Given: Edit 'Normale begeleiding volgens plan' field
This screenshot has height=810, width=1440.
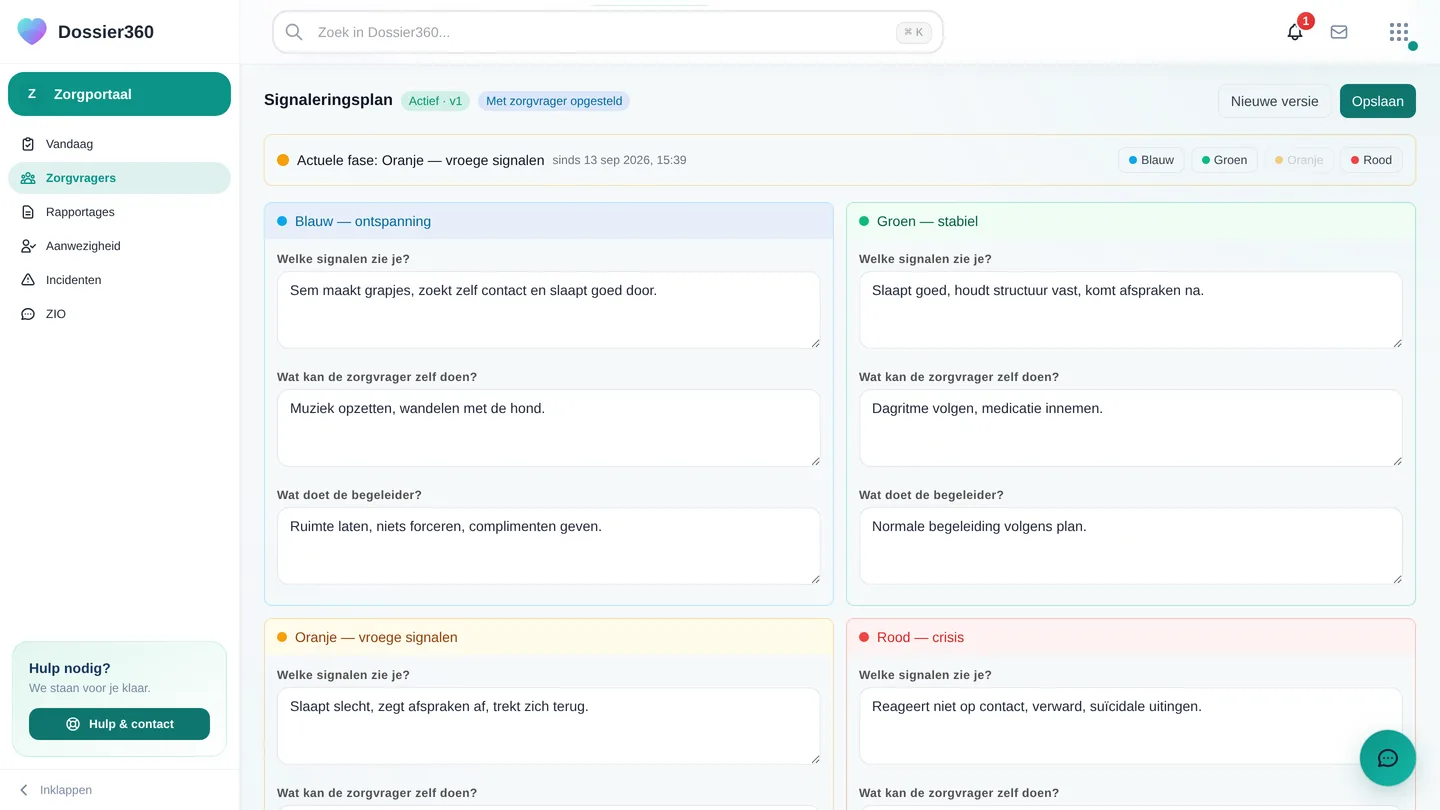Looking at the screenshot, I should [1131, 546].
